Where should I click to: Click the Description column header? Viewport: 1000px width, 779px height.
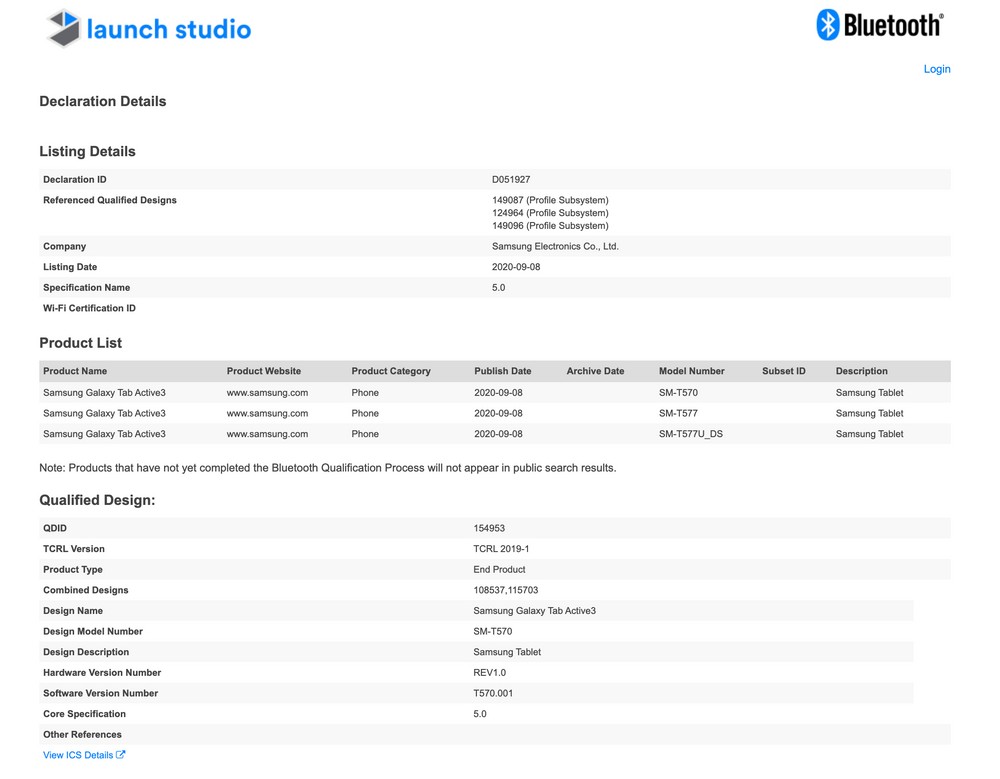(862, 371)
